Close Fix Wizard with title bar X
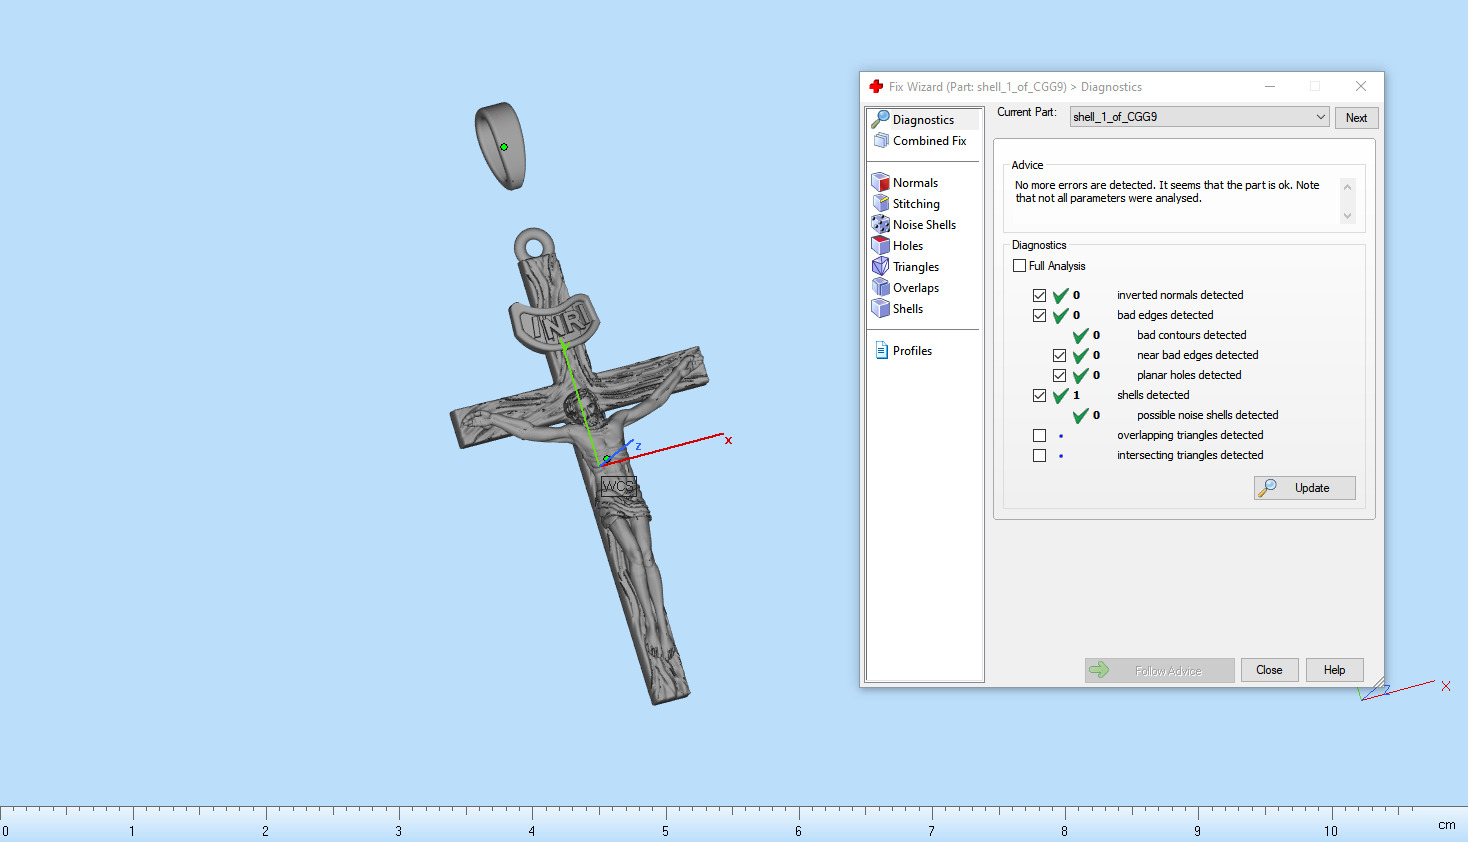 [1361, 87]
